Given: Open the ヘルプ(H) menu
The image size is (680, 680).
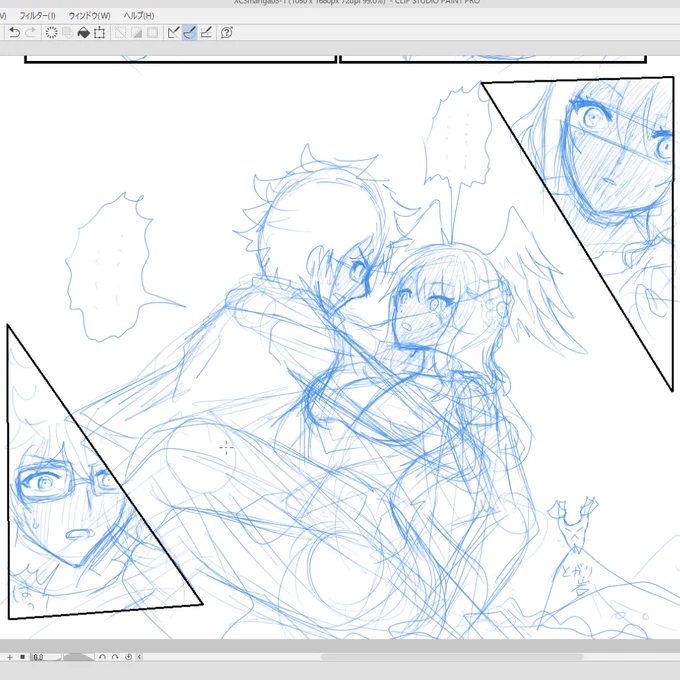Looking at the screenshot, I should [x=138, y=16].
